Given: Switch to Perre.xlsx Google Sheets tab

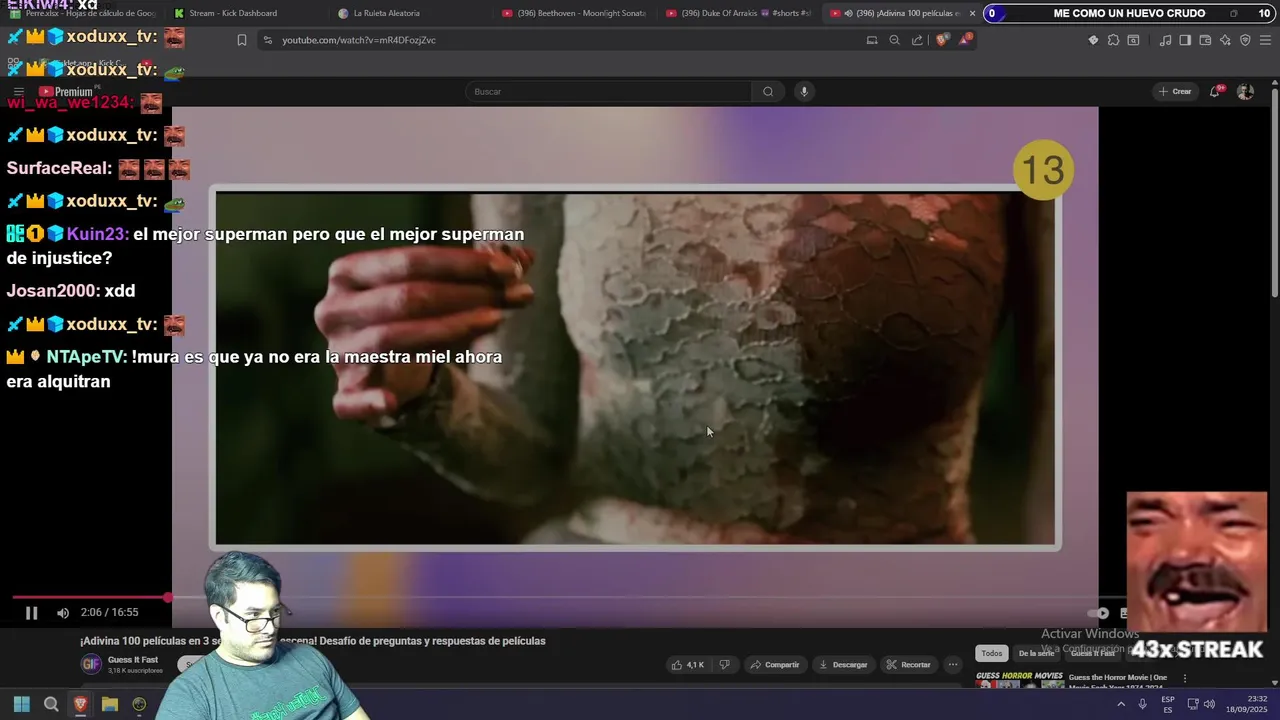Looking at the screenshot, I should 82,13.
